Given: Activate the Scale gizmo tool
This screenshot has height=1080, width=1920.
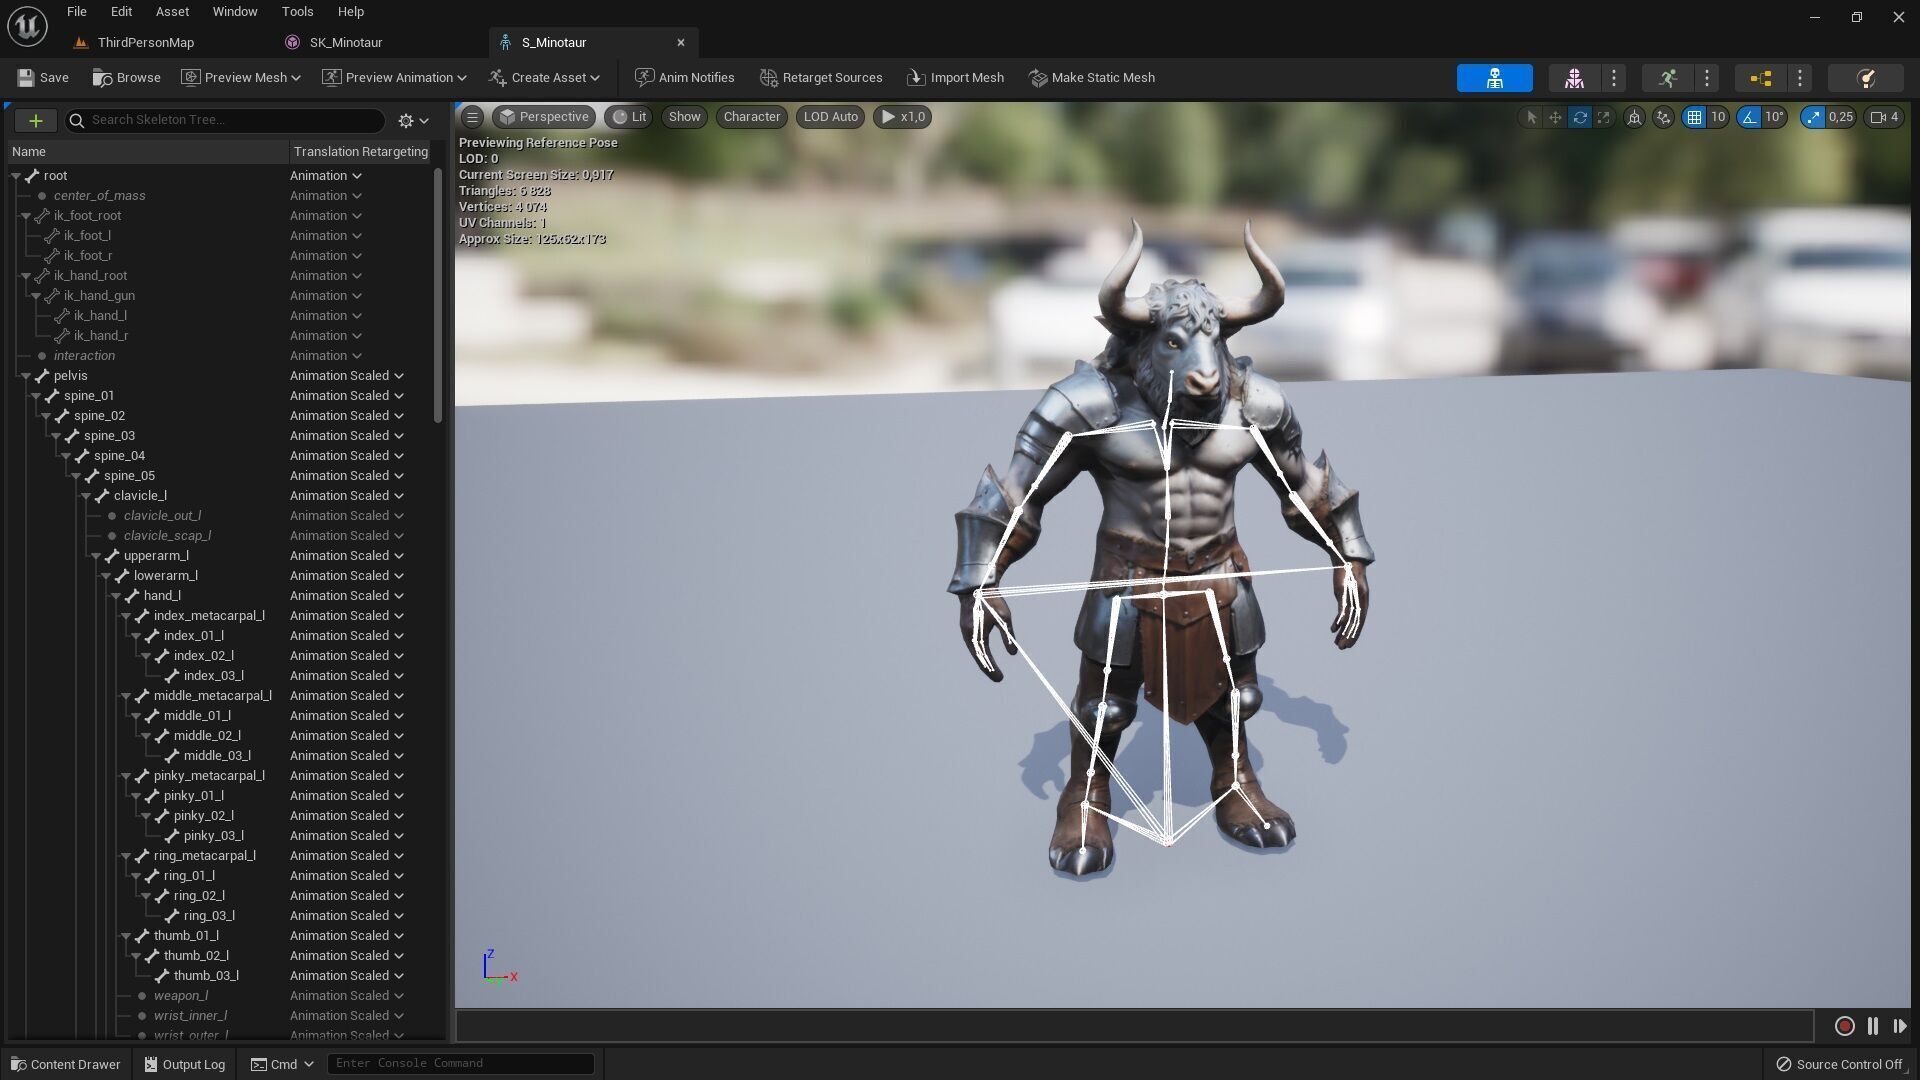Looking at the screenshot, I should click(x=1604, y=117).
